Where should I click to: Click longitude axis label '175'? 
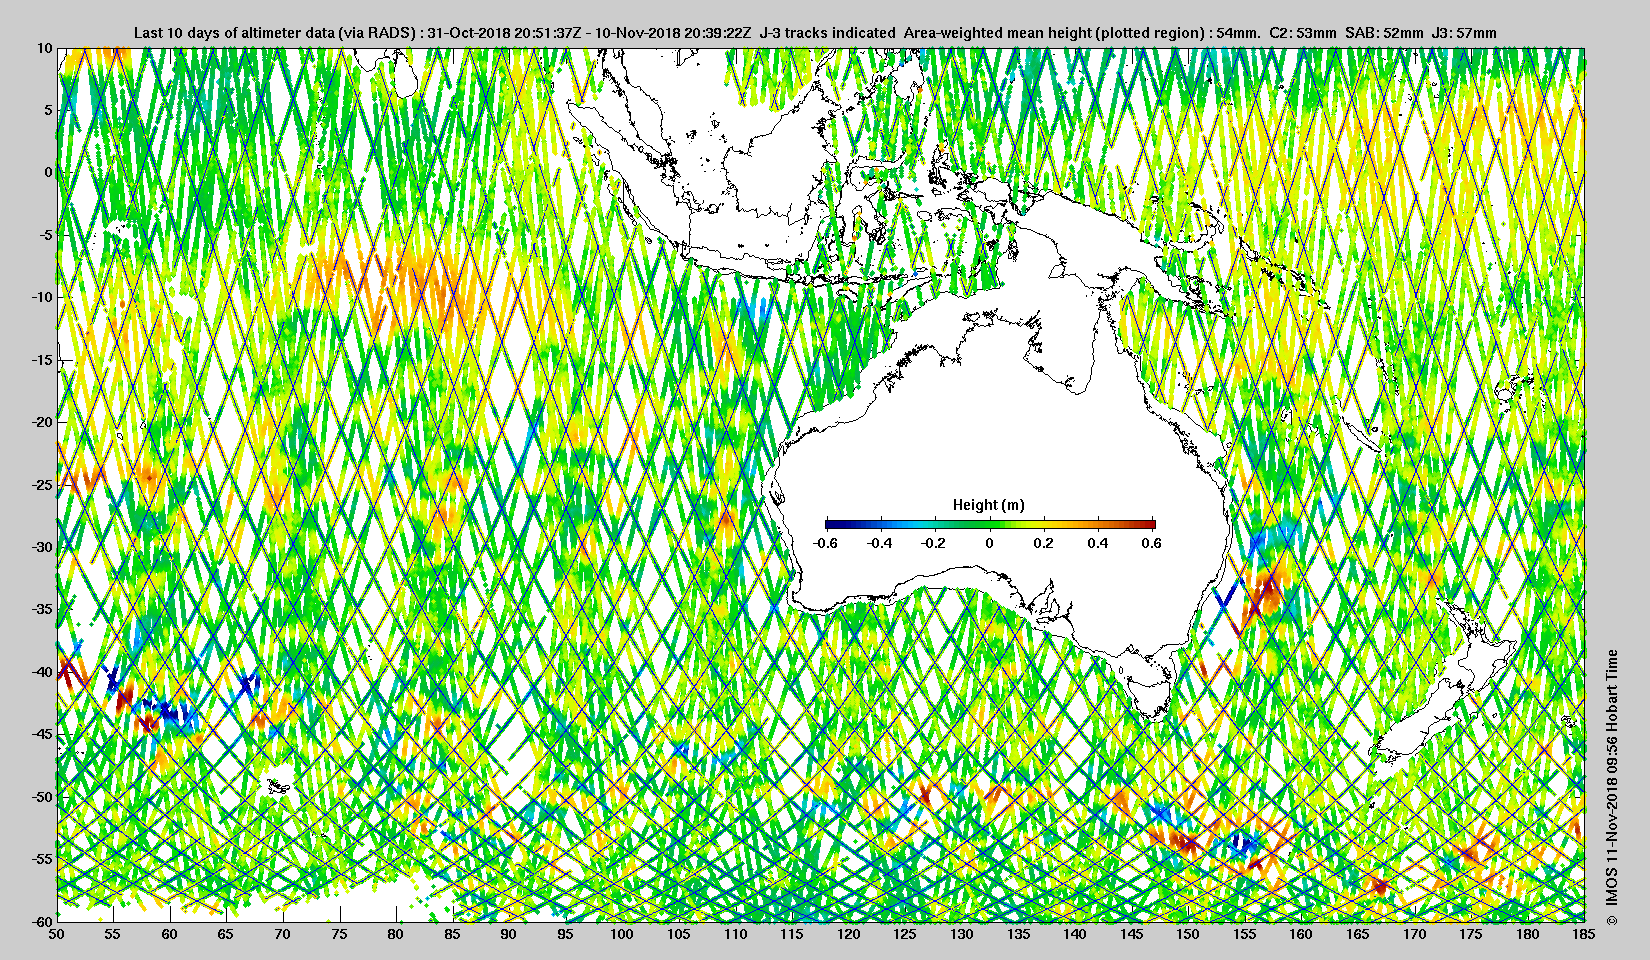click(1471, 934)
